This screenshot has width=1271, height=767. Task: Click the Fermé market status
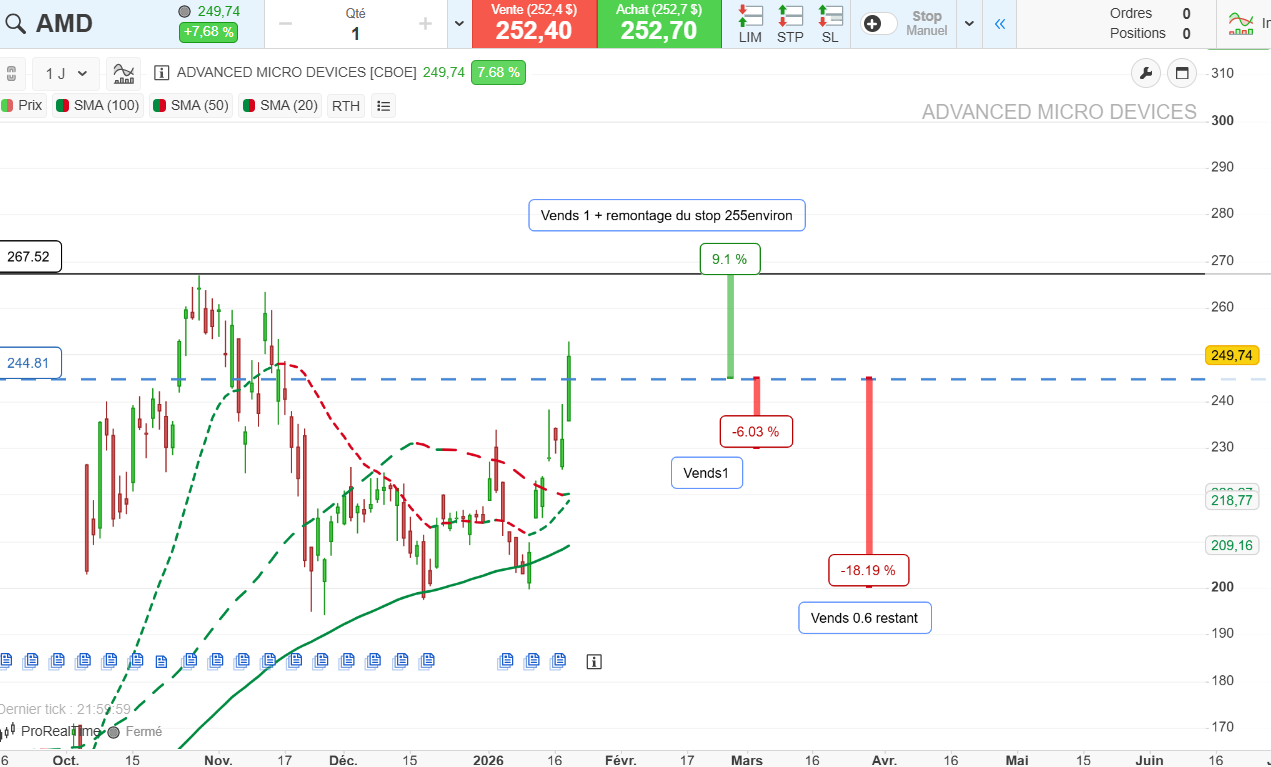click(x=143, y=732)
